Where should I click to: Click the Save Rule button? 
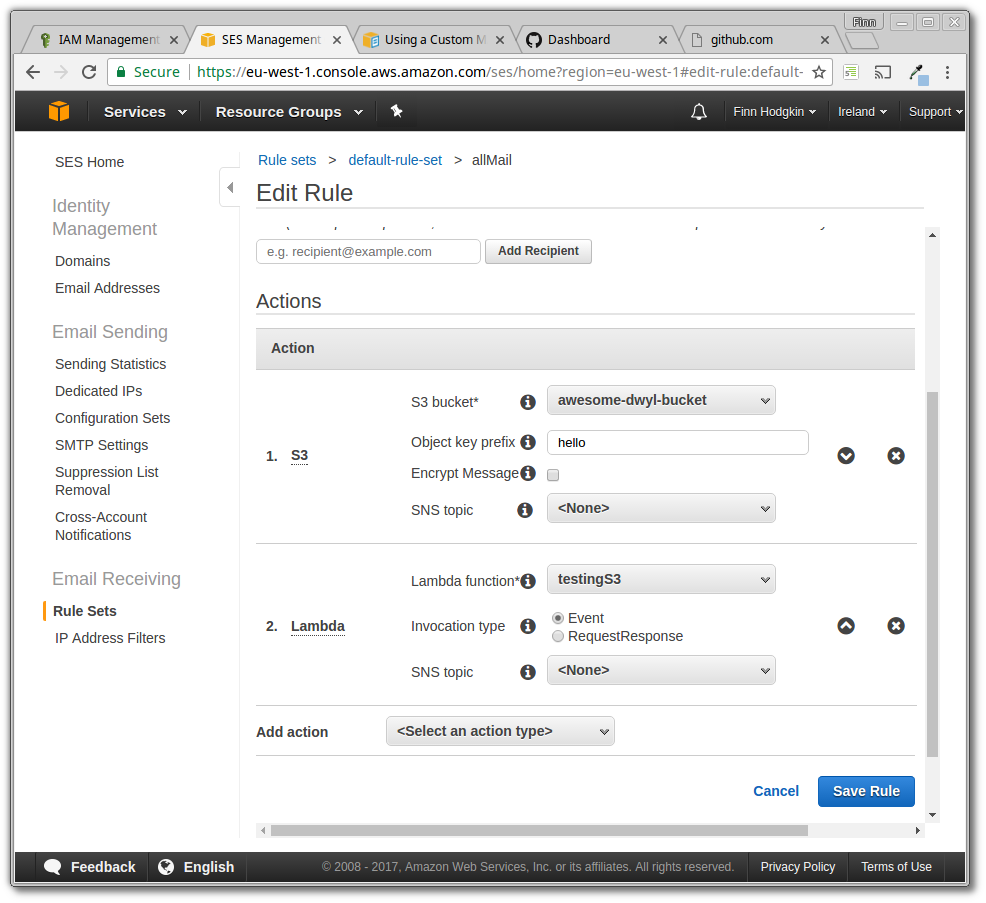[866, 791]
